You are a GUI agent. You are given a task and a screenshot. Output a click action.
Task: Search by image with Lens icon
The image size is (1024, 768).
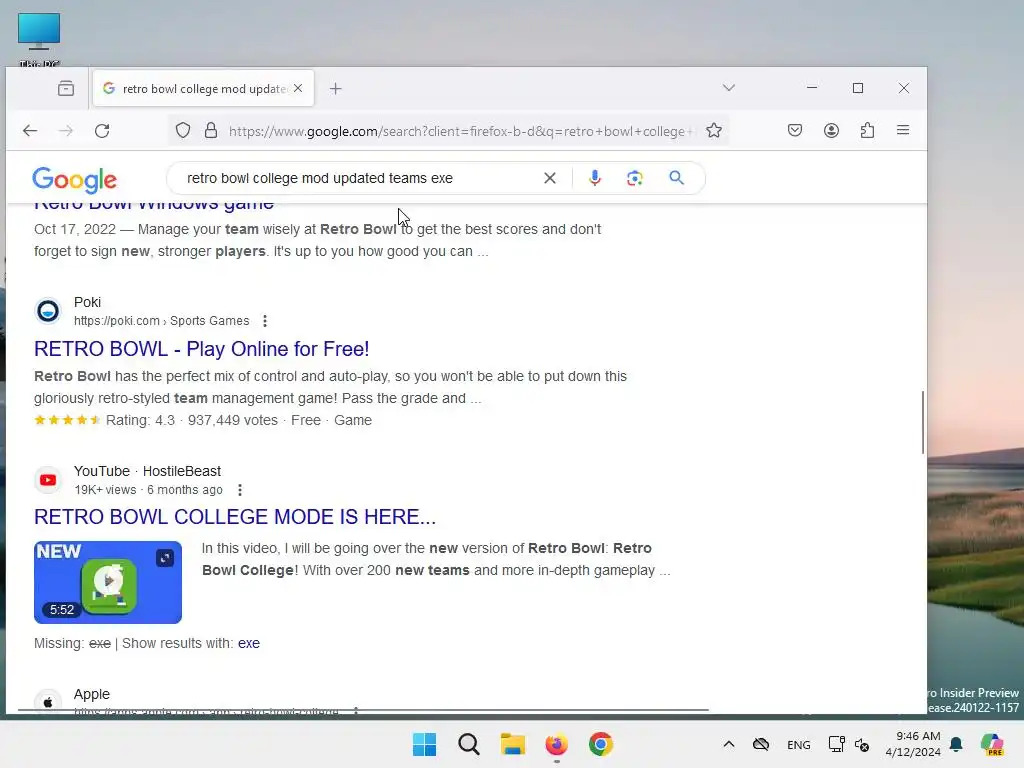635,178
